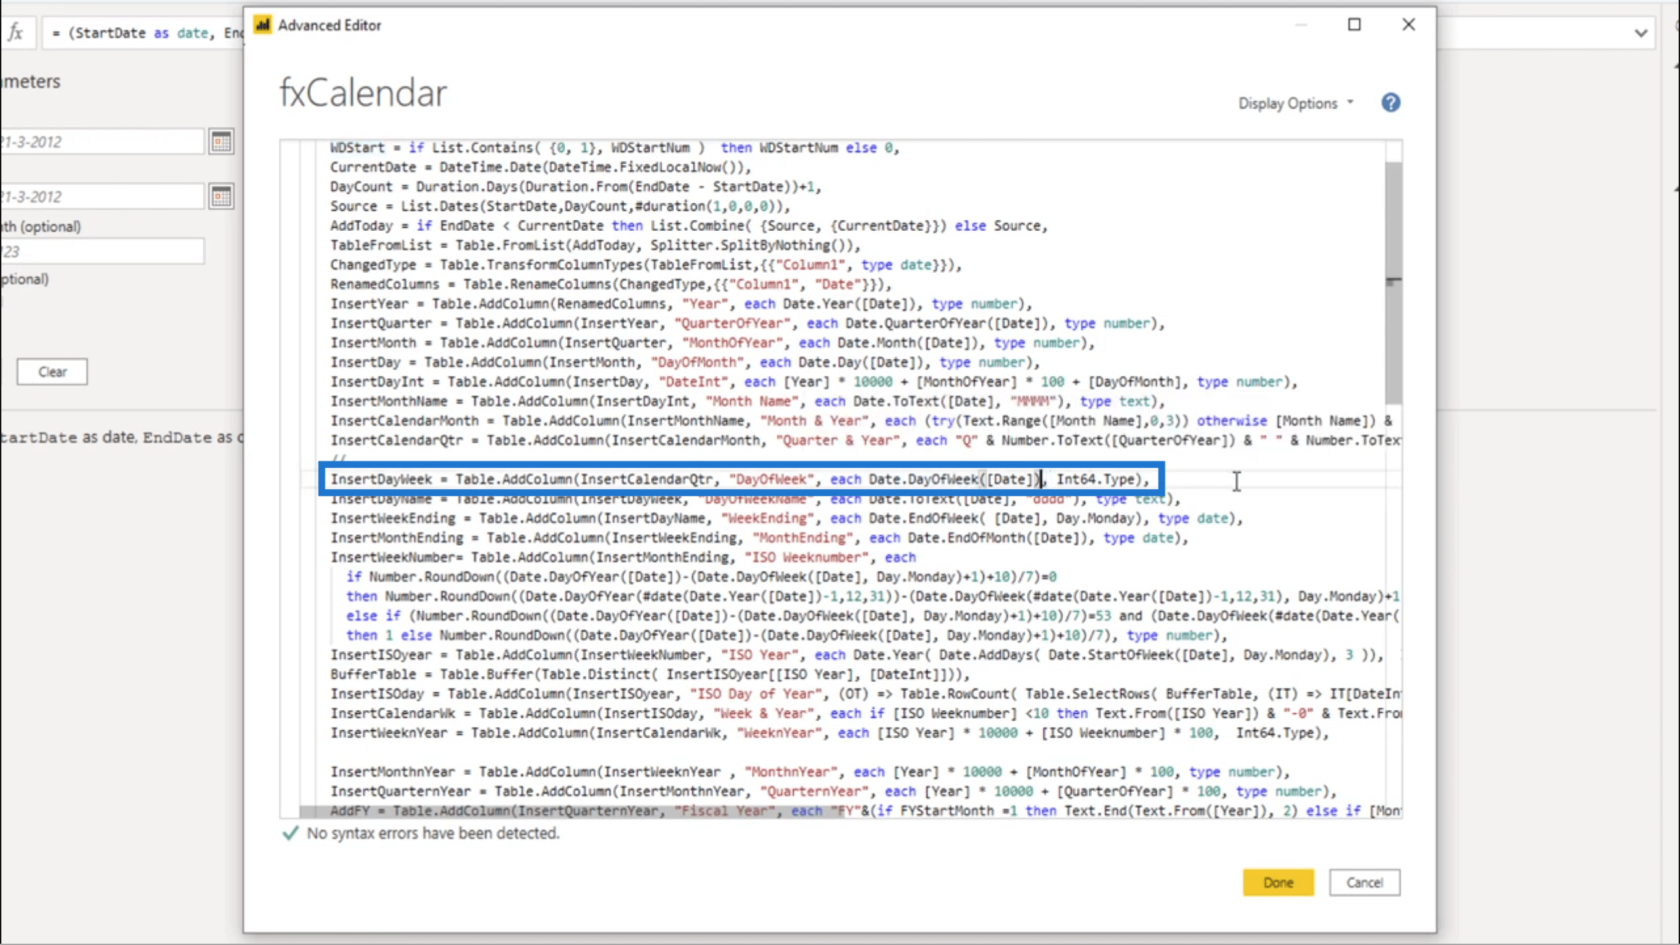Open the Display Options dropdown

1296,103
